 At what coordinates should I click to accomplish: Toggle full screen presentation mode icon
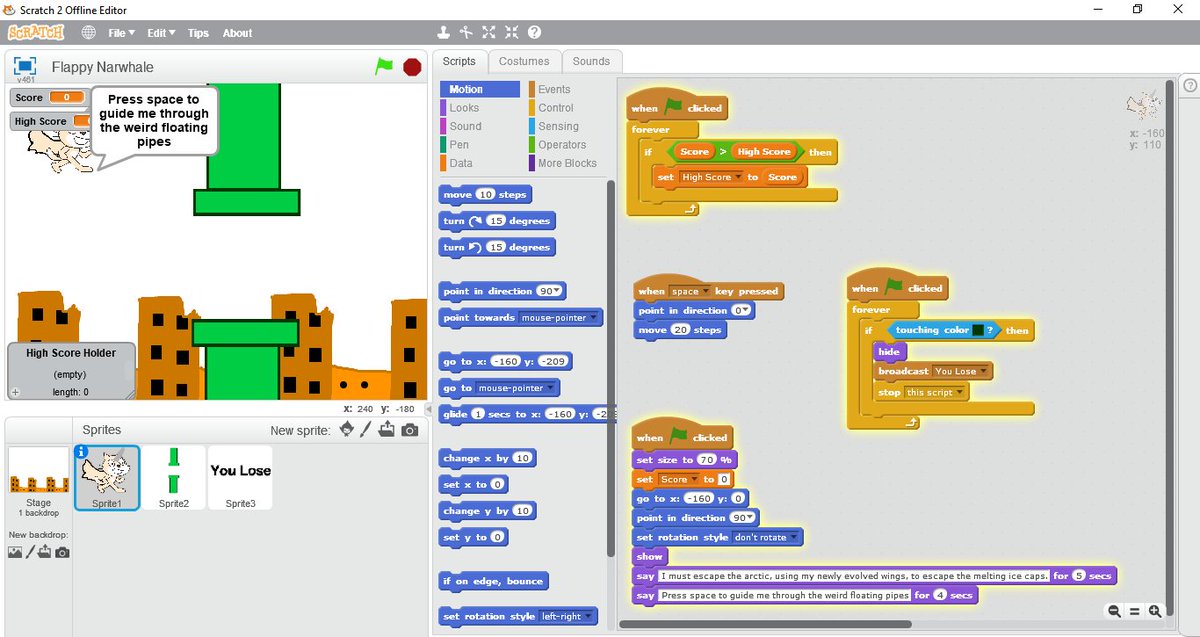point(25,65)
